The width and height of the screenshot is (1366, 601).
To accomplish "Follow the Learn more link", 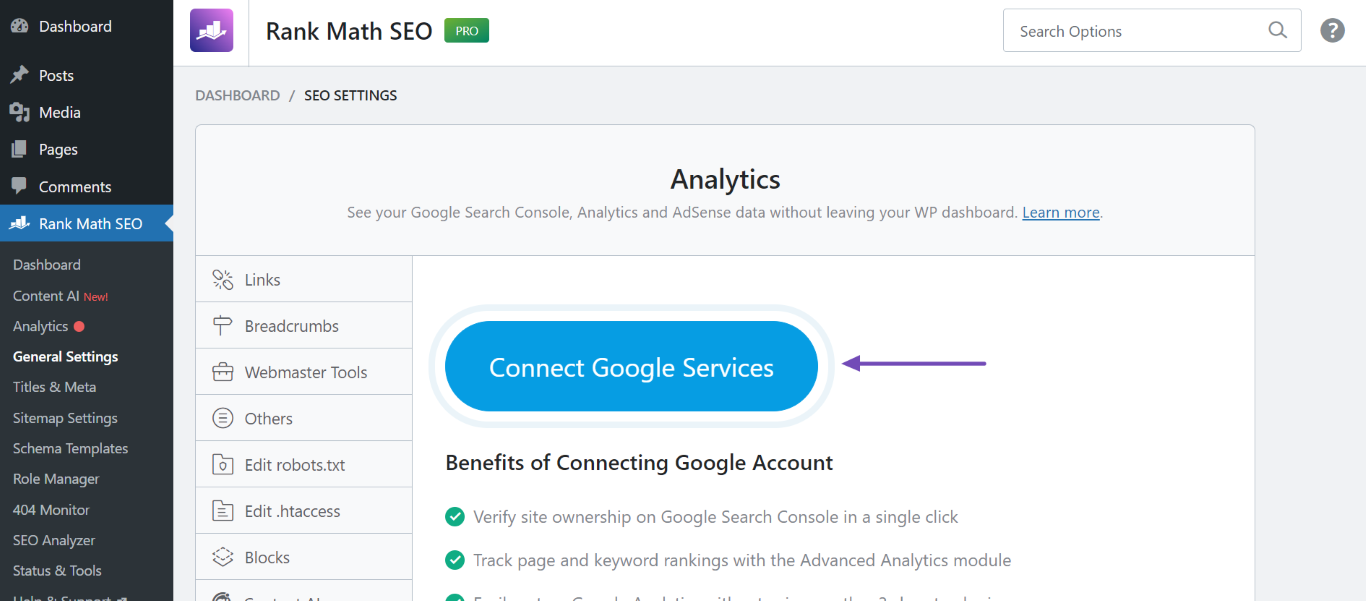I will click(1060, 212).
